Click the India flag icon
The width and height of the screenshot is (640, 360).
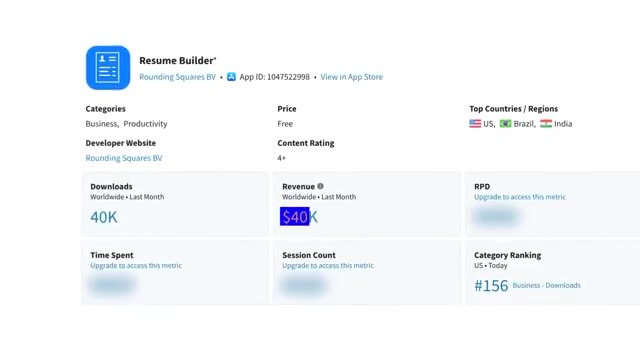coord(546,124)
